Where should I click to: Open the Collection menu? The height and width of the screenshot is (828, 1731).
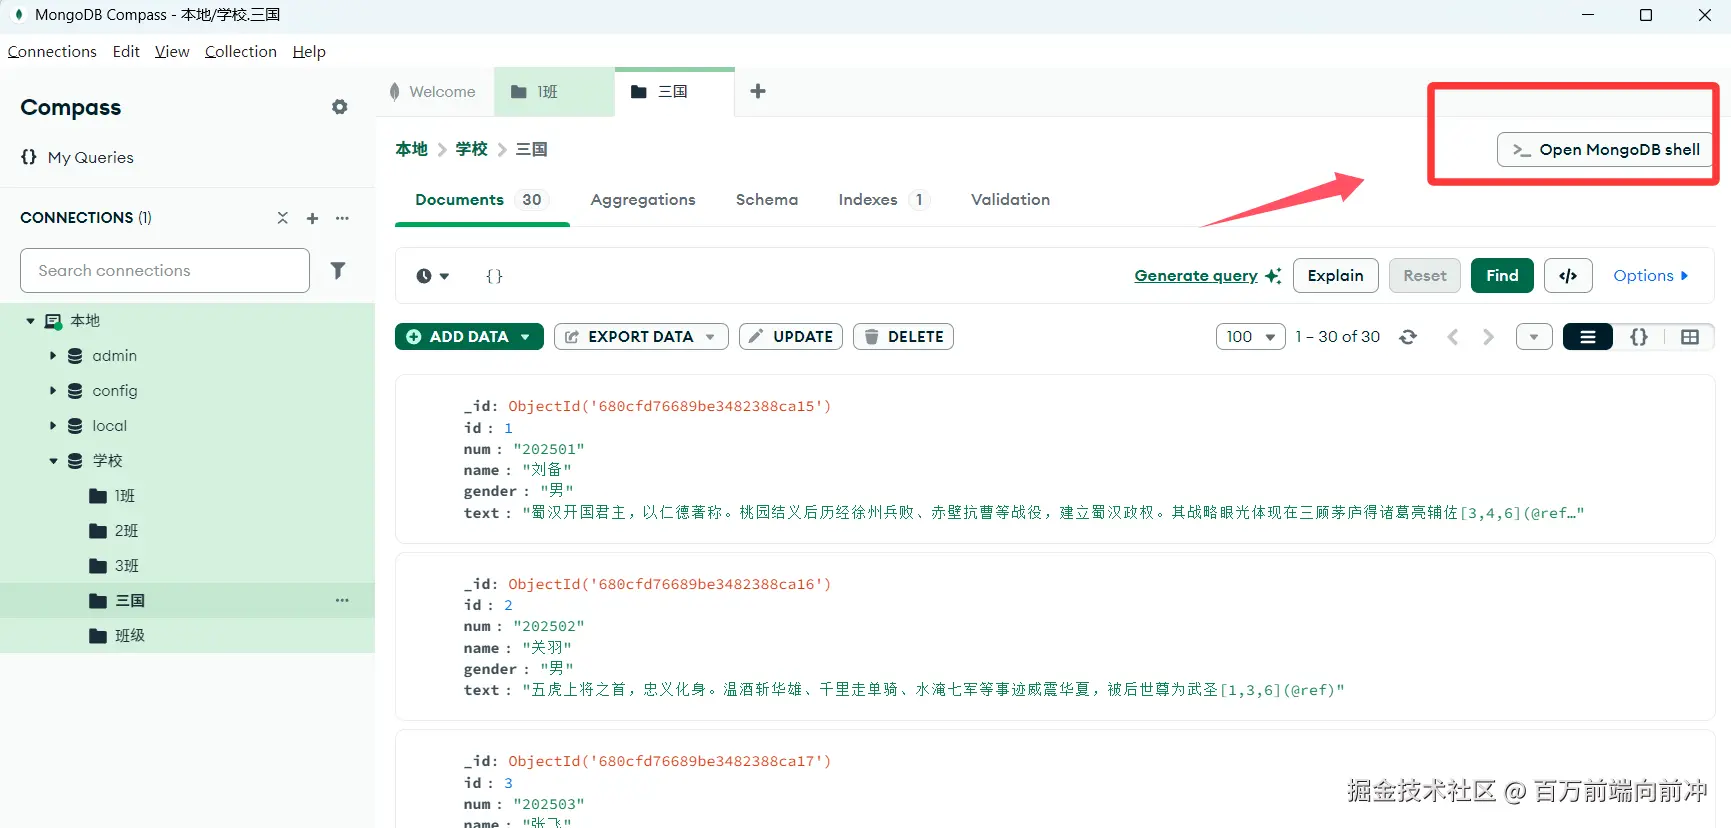pos(241,52)
